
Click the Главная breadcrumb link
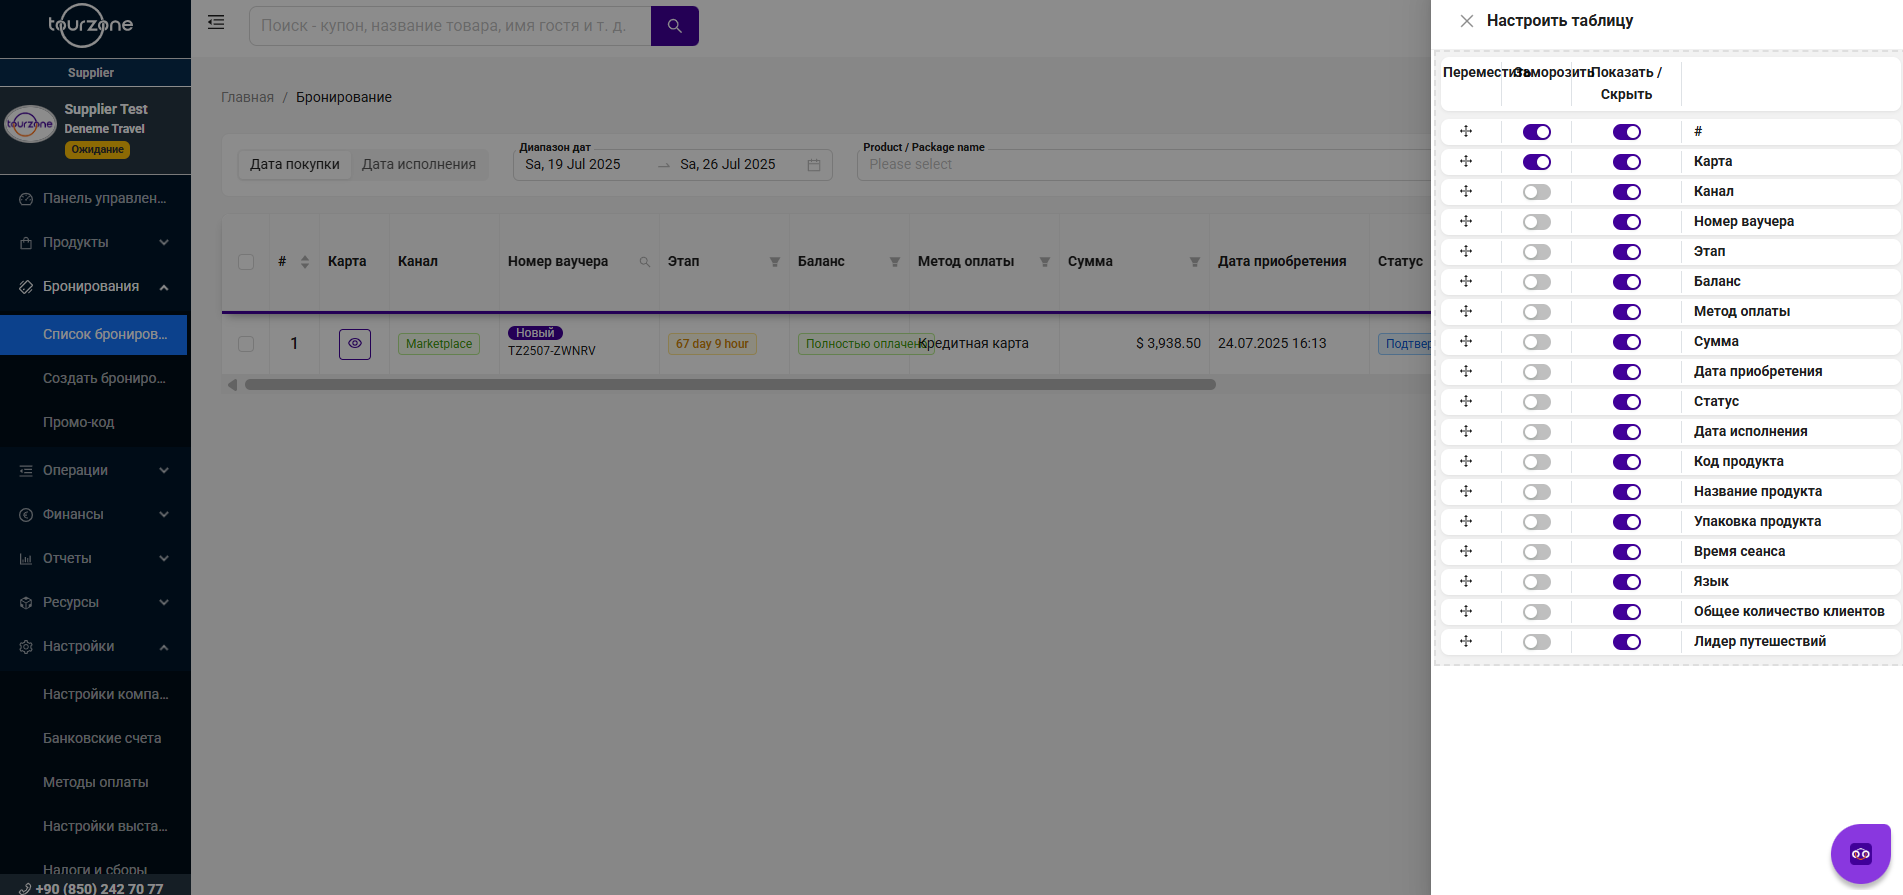pyautogui.click(x=247, y=97)
